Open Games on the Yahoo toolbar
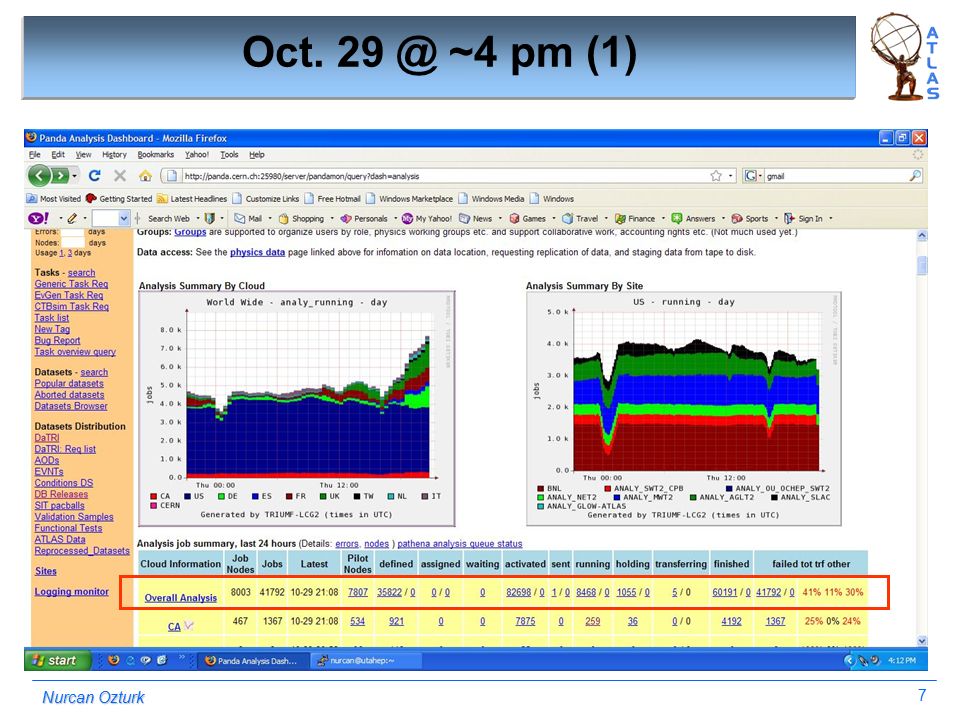This screenshot has height=720, width=960. coord(528,219)
